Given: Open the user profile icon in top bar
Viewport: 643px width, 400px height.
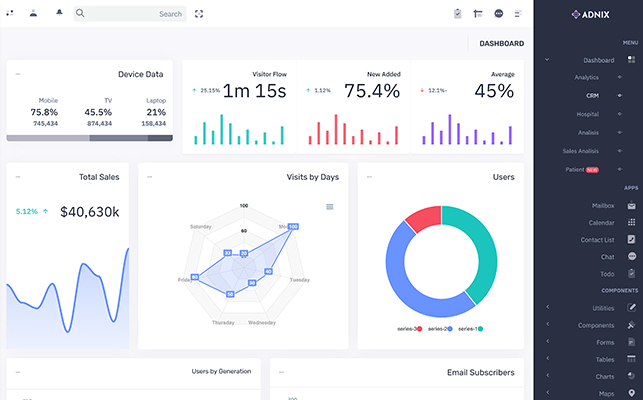Looking at the screenshot, I should pyautogui.click(x=33, y=14).
